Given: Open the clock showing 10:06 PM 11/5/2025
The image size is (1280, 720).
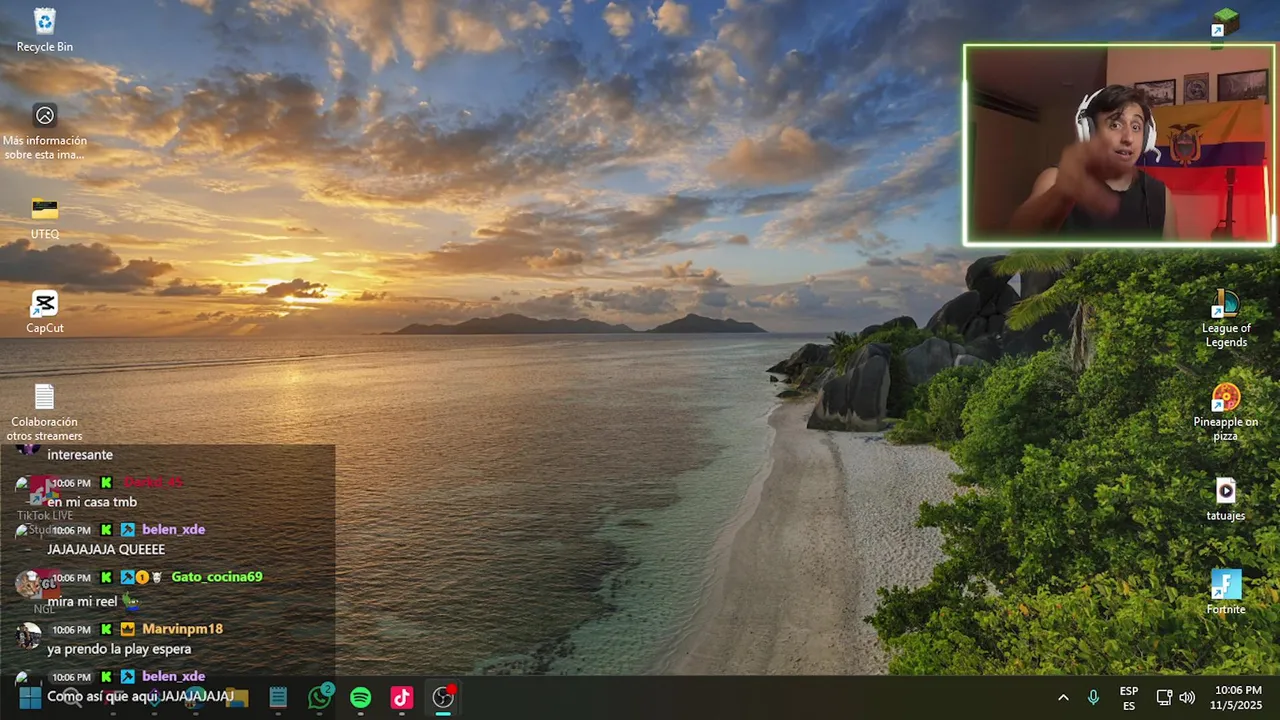Looking at the screenshot, I should point(1238,698).
